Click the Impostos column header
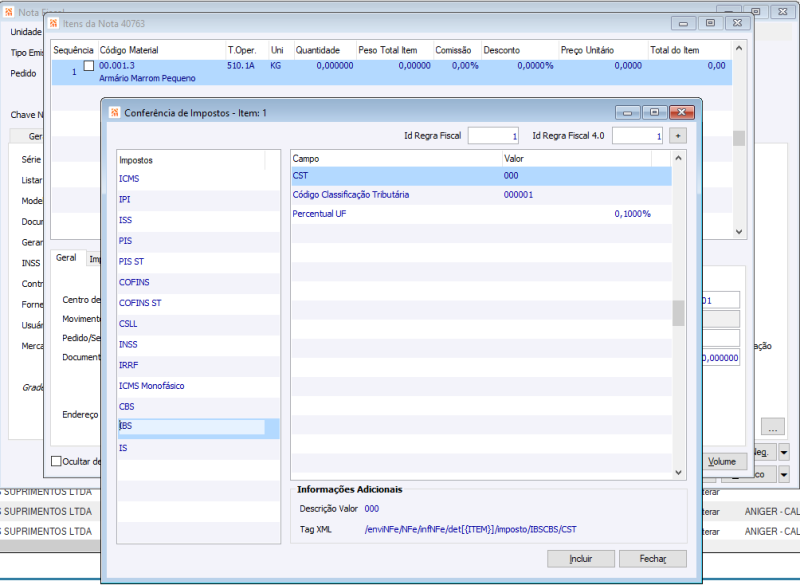 [x=191, y=160]
